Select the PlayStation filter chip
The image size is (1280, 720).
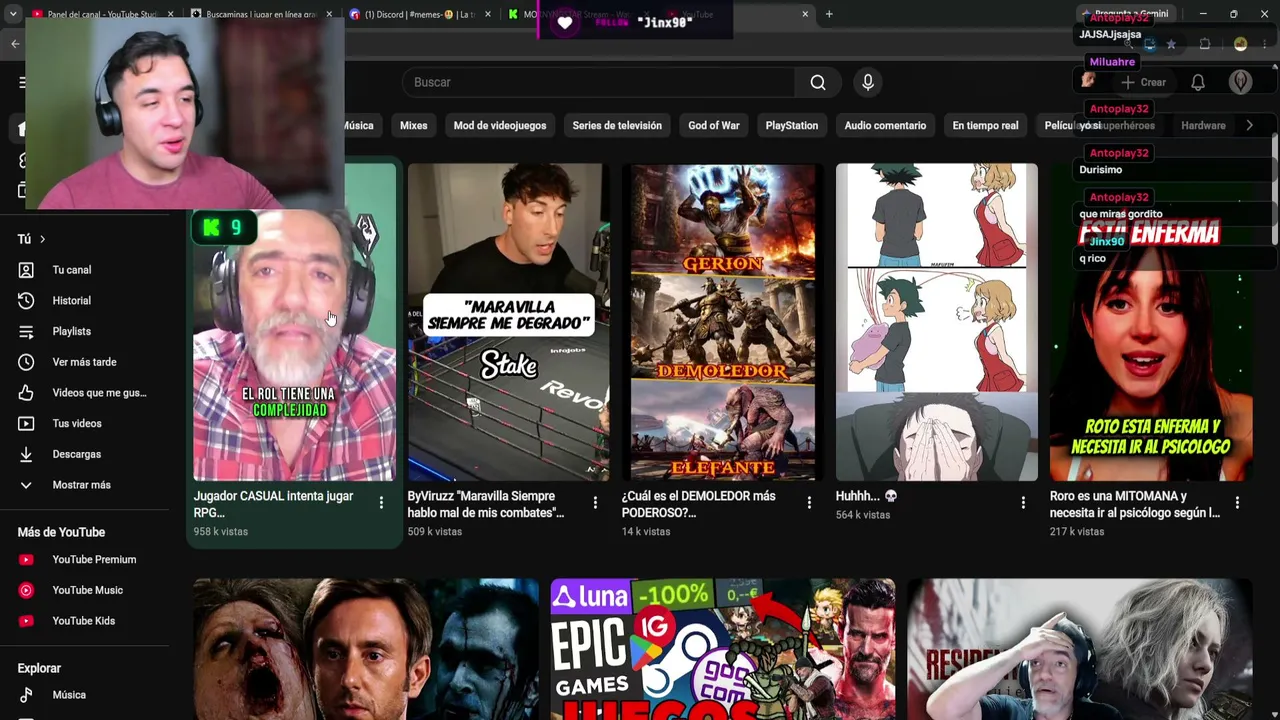792,125
